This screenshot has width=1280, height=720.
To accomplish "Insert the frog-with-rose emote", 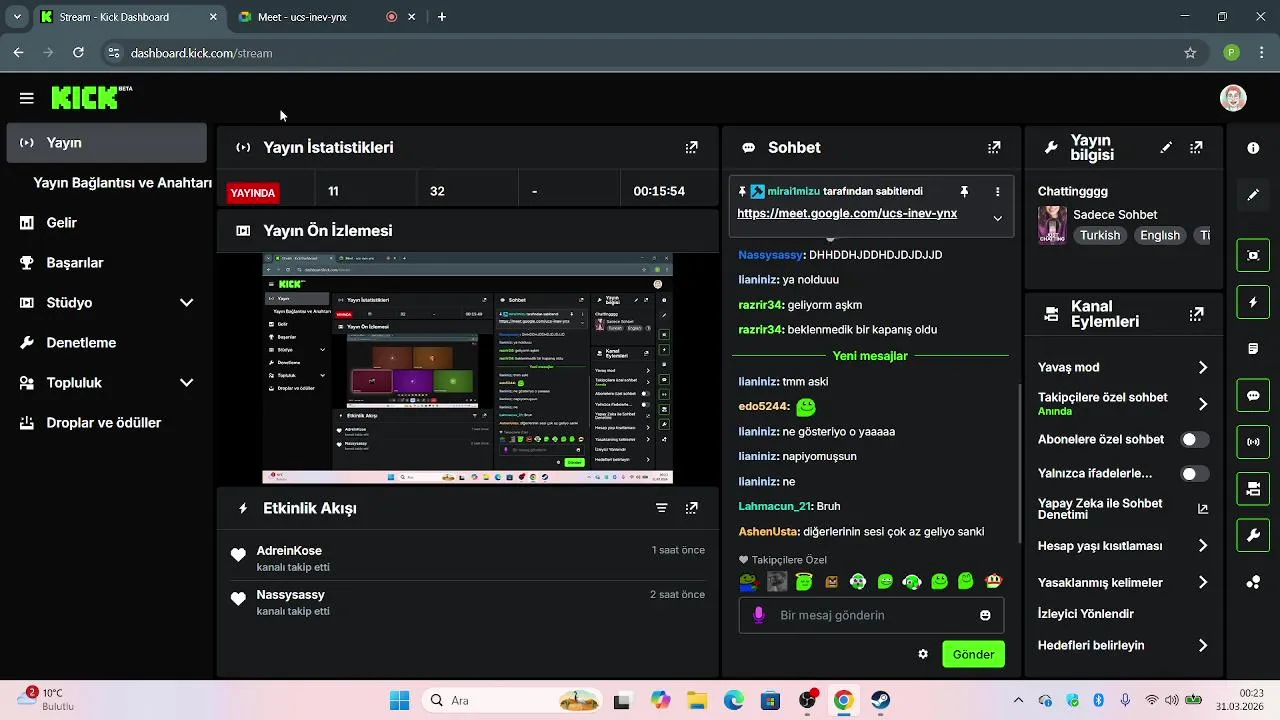I will tap(749, 581).
